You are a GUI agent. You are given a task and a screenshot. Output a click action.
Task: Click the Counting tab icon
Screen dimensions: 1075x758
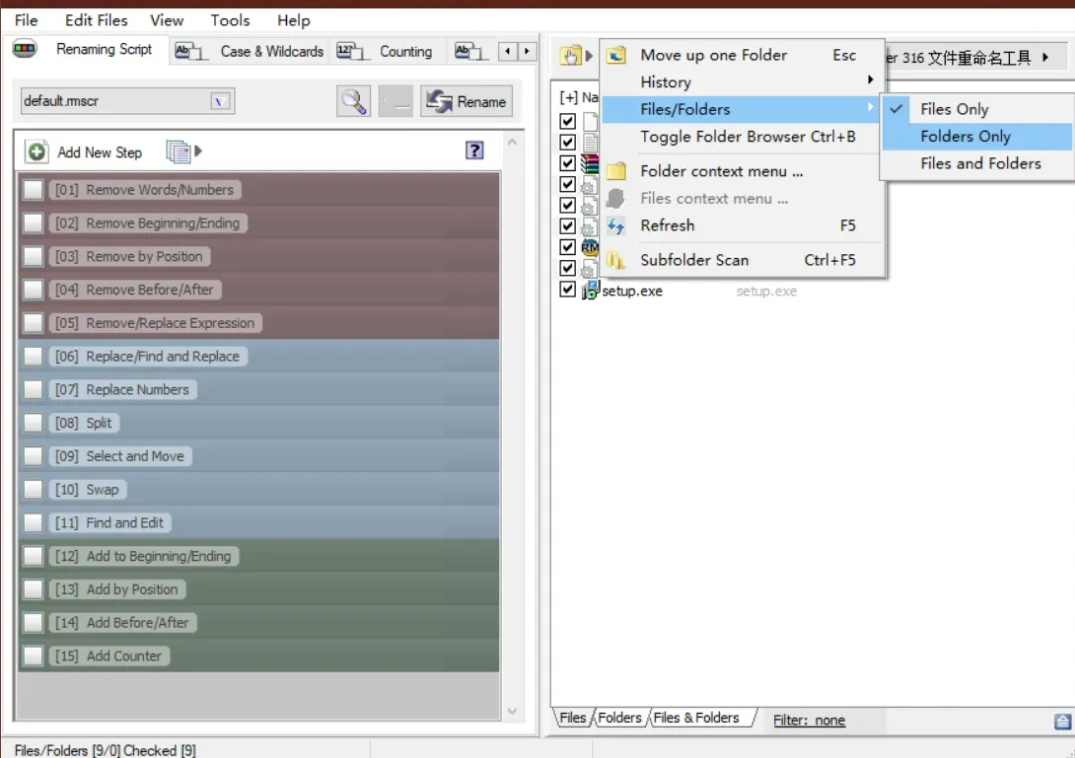(x=352, y=51)
